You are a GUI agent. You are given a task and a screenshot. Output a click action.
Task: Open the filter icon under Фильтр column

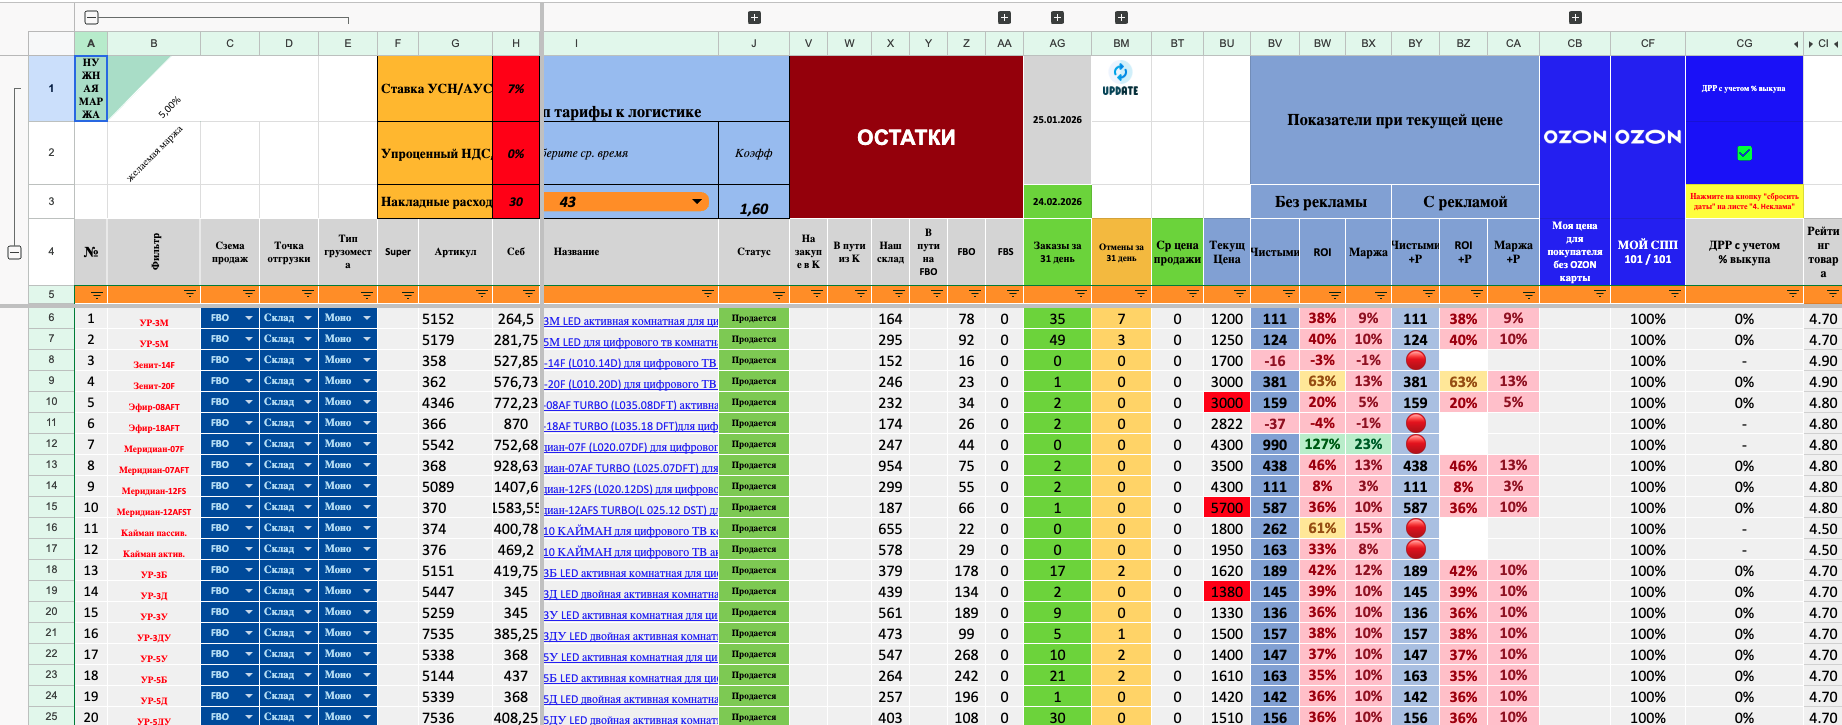pyautogui.click(x=190, y=295)
